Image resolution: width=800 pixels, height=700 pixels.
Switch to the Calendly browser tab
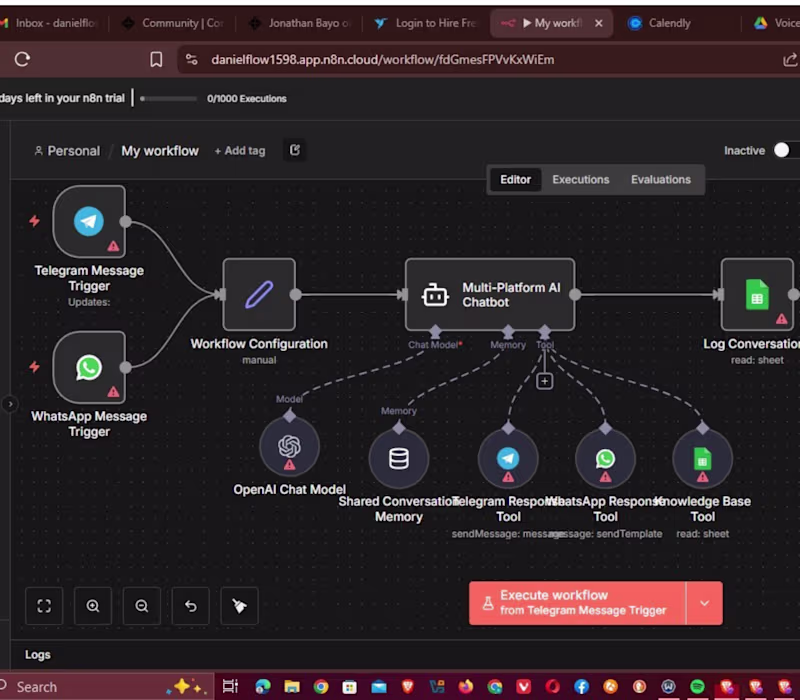pos(660,23)
